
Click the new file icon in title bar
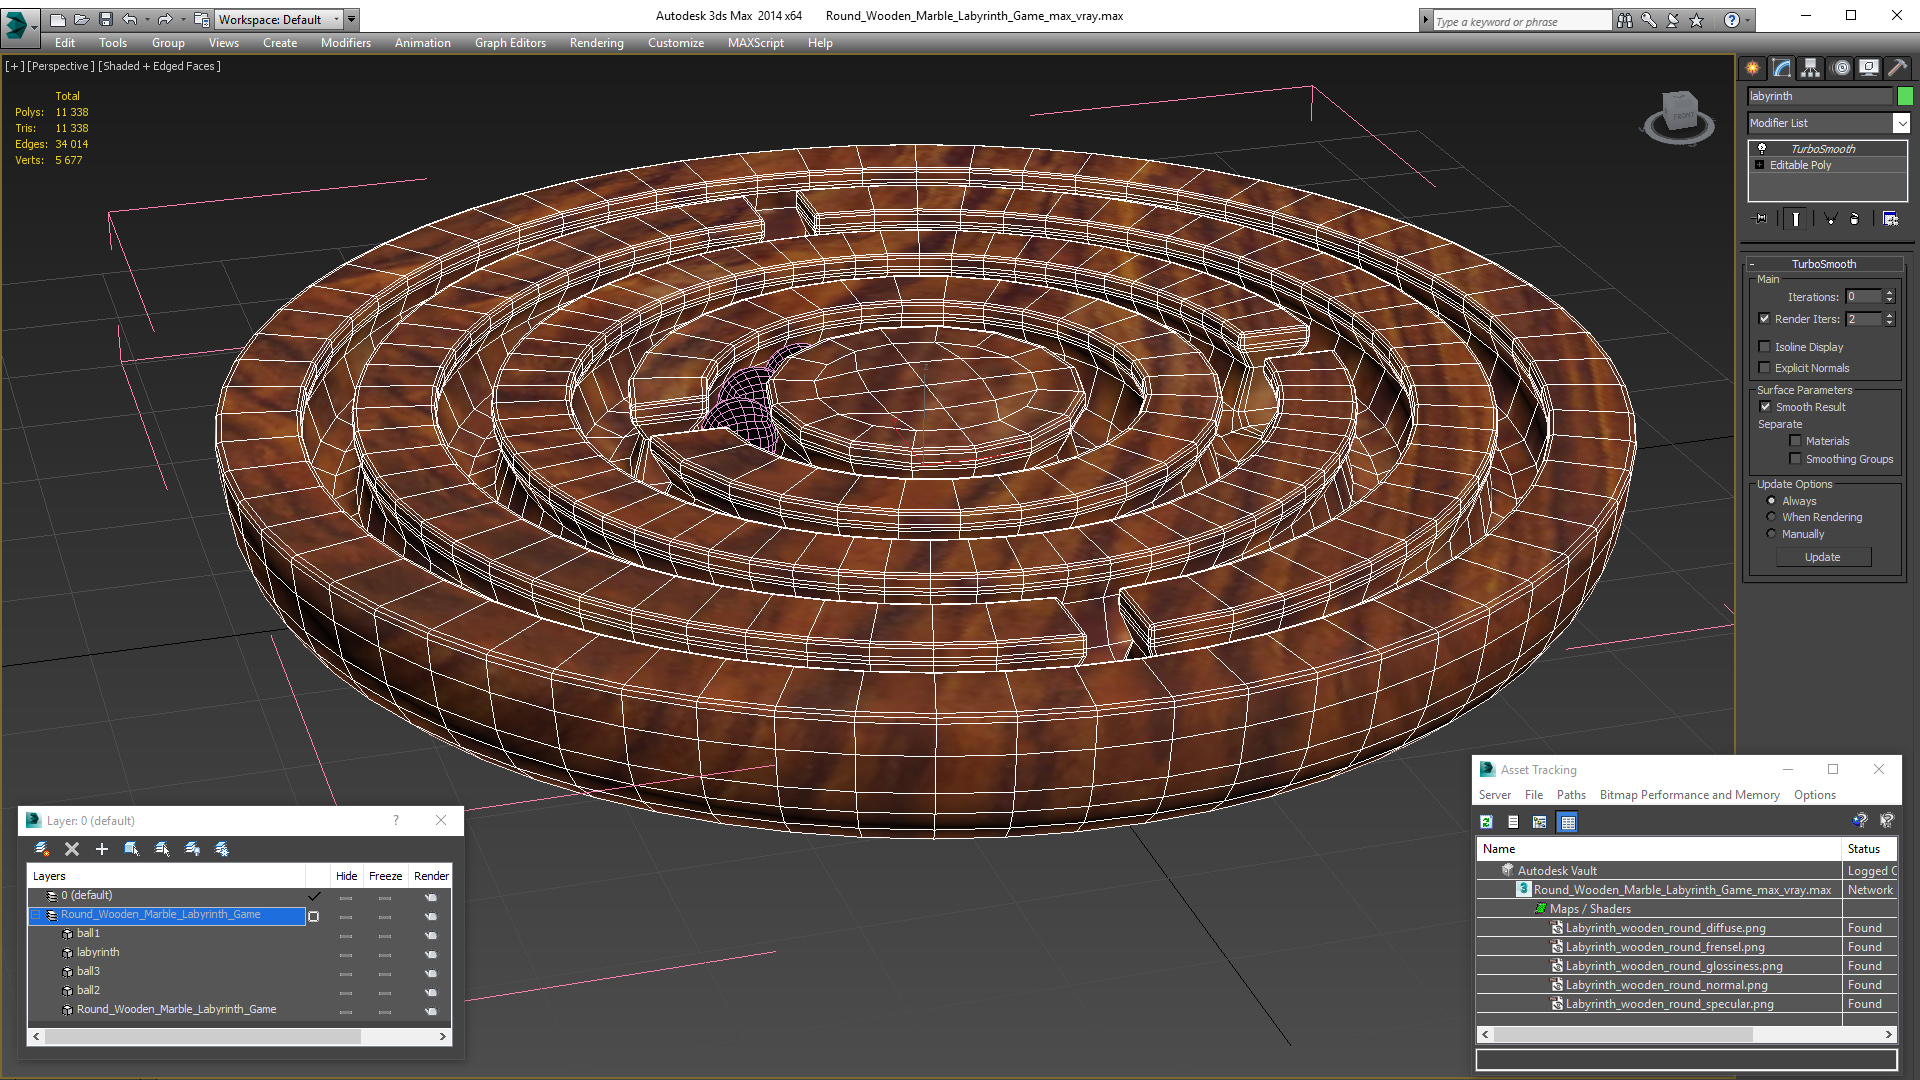click(57, 19)
